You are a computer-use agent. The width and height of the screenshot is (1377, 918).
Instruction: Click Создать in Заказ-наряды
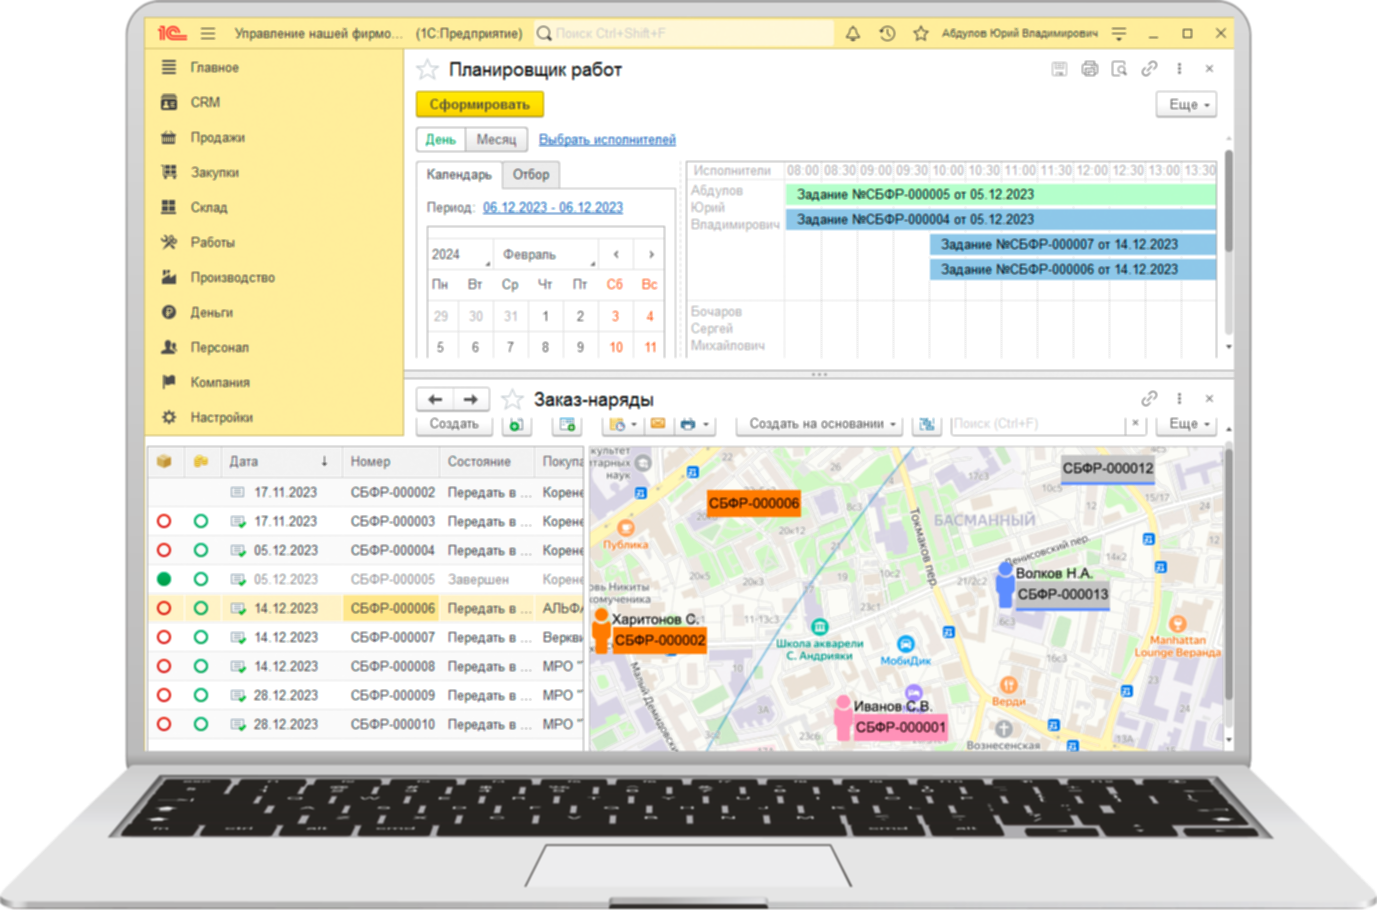[x=454, y=424]
